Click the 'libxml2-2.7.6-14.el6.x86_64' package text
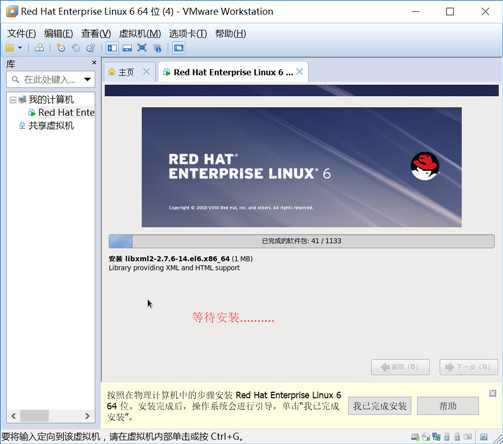Image resolution: width=503 pixels, height=444 pixels. coord(177,259)
